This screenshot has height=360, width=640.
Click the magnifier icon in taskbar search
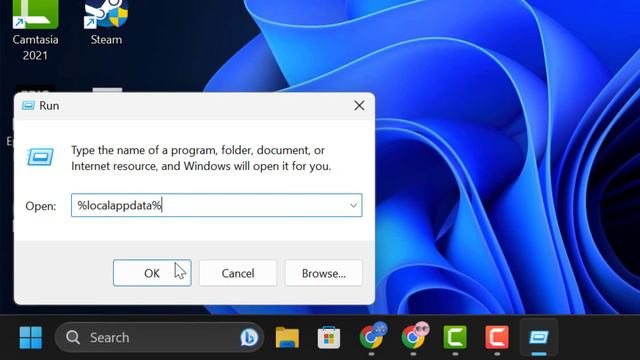pyautogui.click(x=73, y=338)
